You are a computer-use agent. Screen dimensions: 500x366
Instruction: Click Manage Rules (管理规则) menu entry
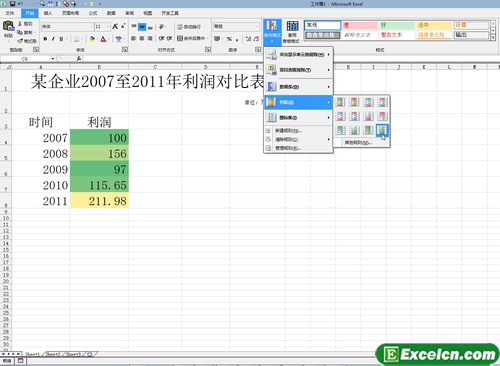[298, 148]
